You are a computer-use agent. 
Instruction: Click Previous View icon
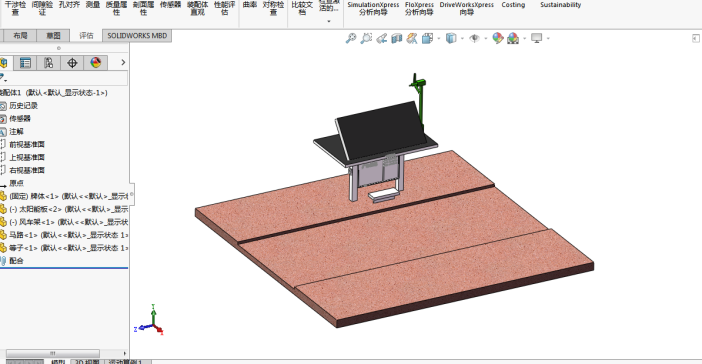coord(381,39)
